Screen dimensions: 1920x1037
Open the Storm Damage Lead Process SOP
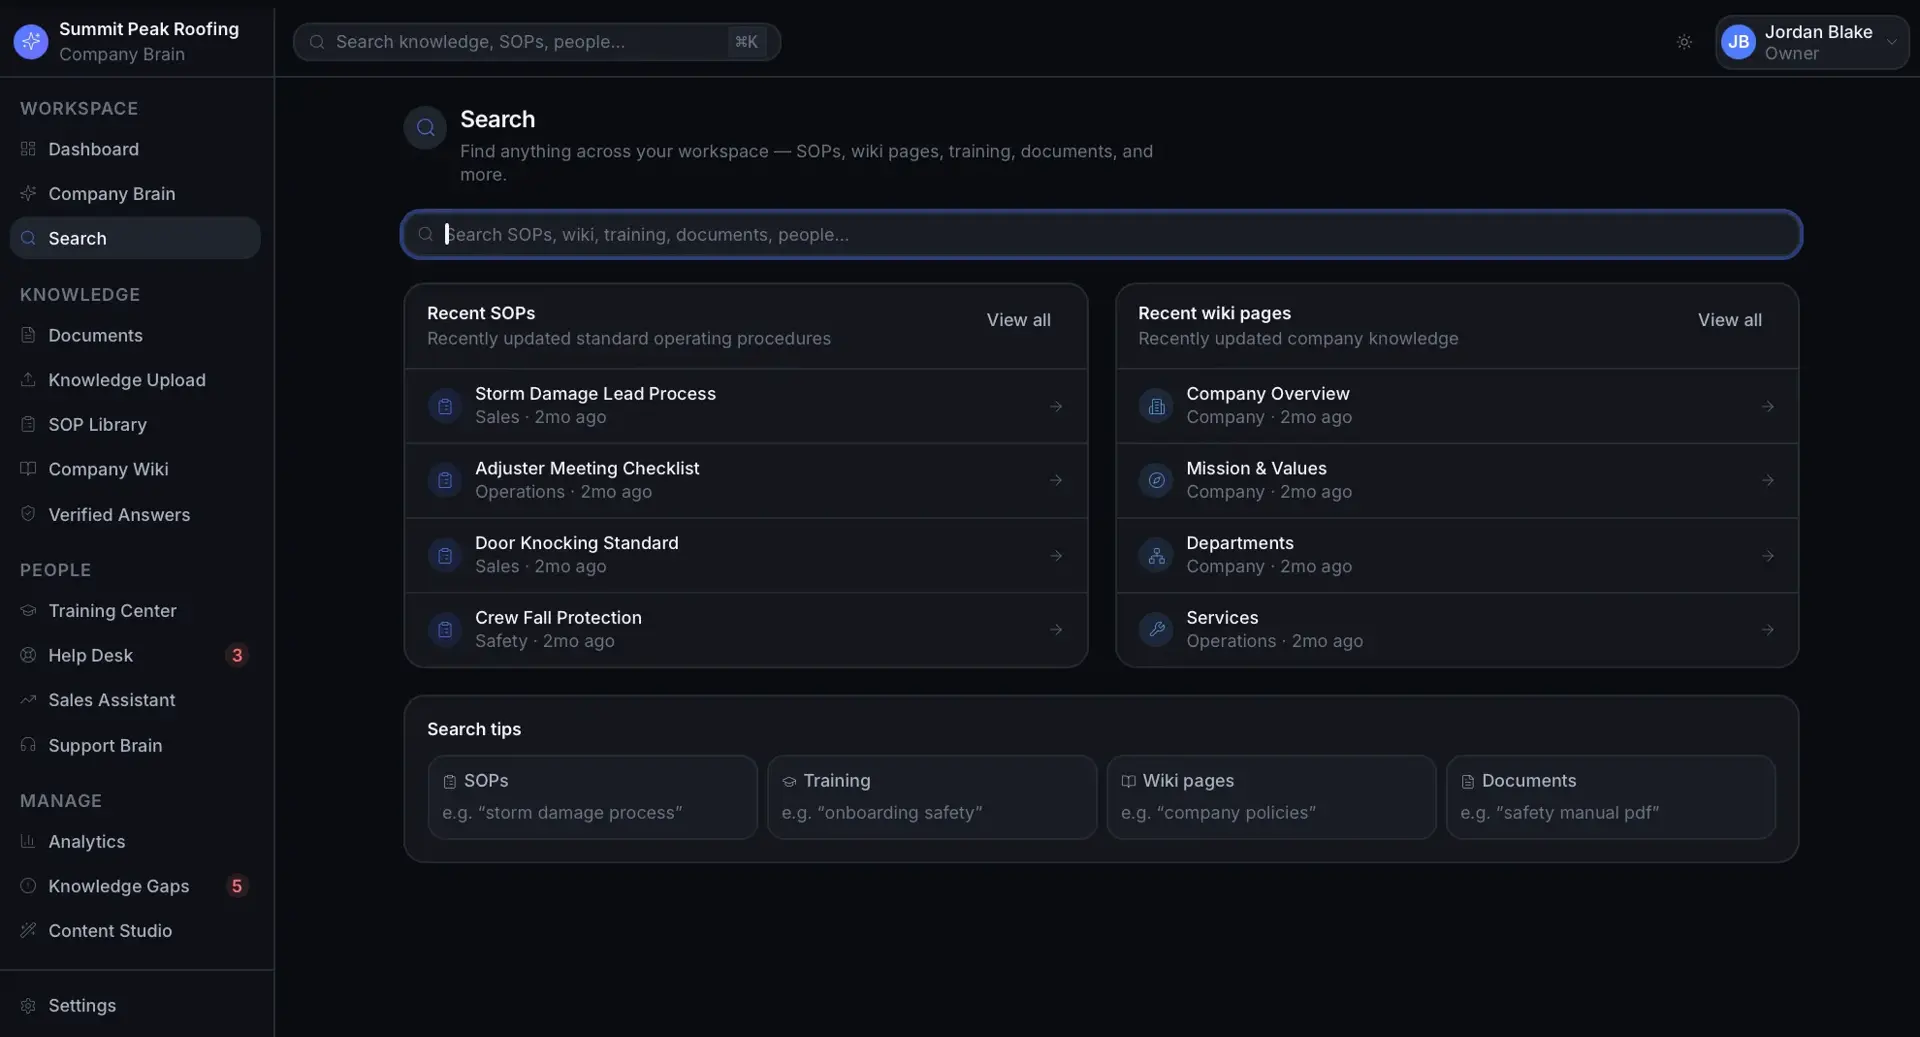coord(745,406)
